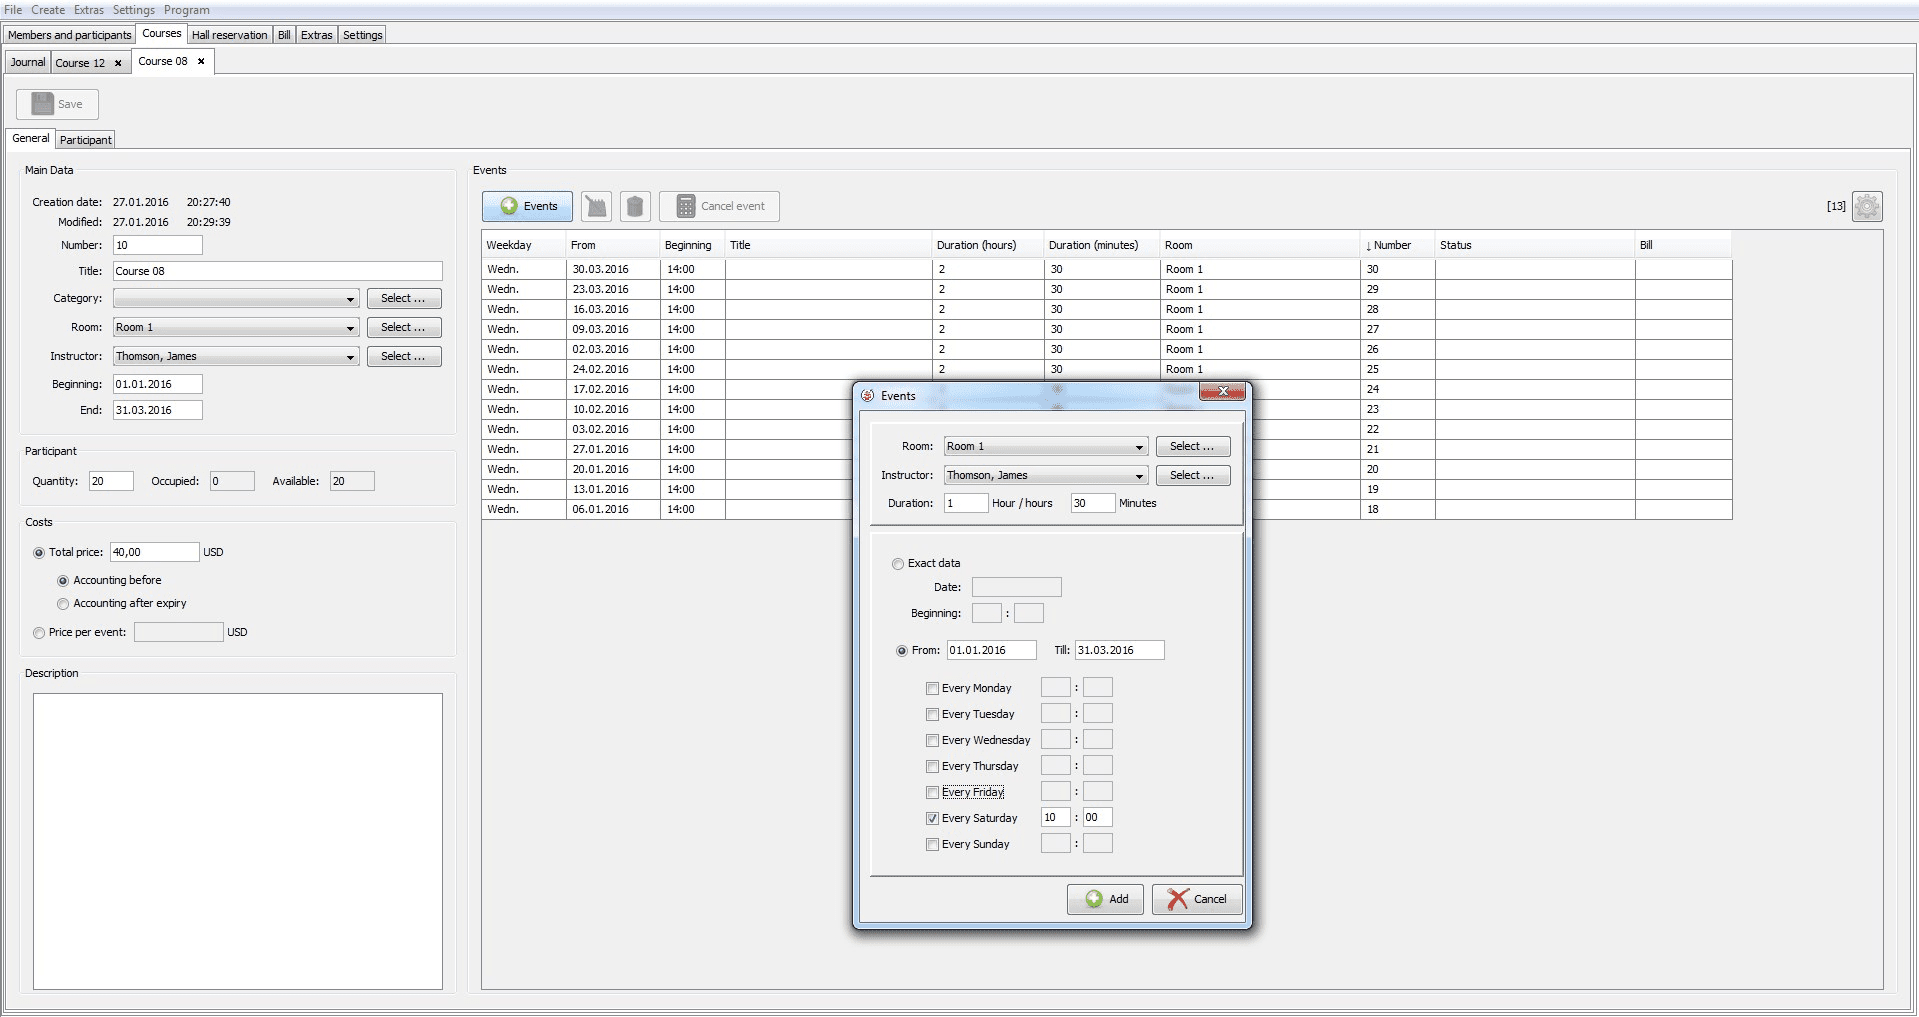Viewport: 1919px width, 1017px height.
Task: Close the Course 12 tab with its x
Action: tap(118, 63)
